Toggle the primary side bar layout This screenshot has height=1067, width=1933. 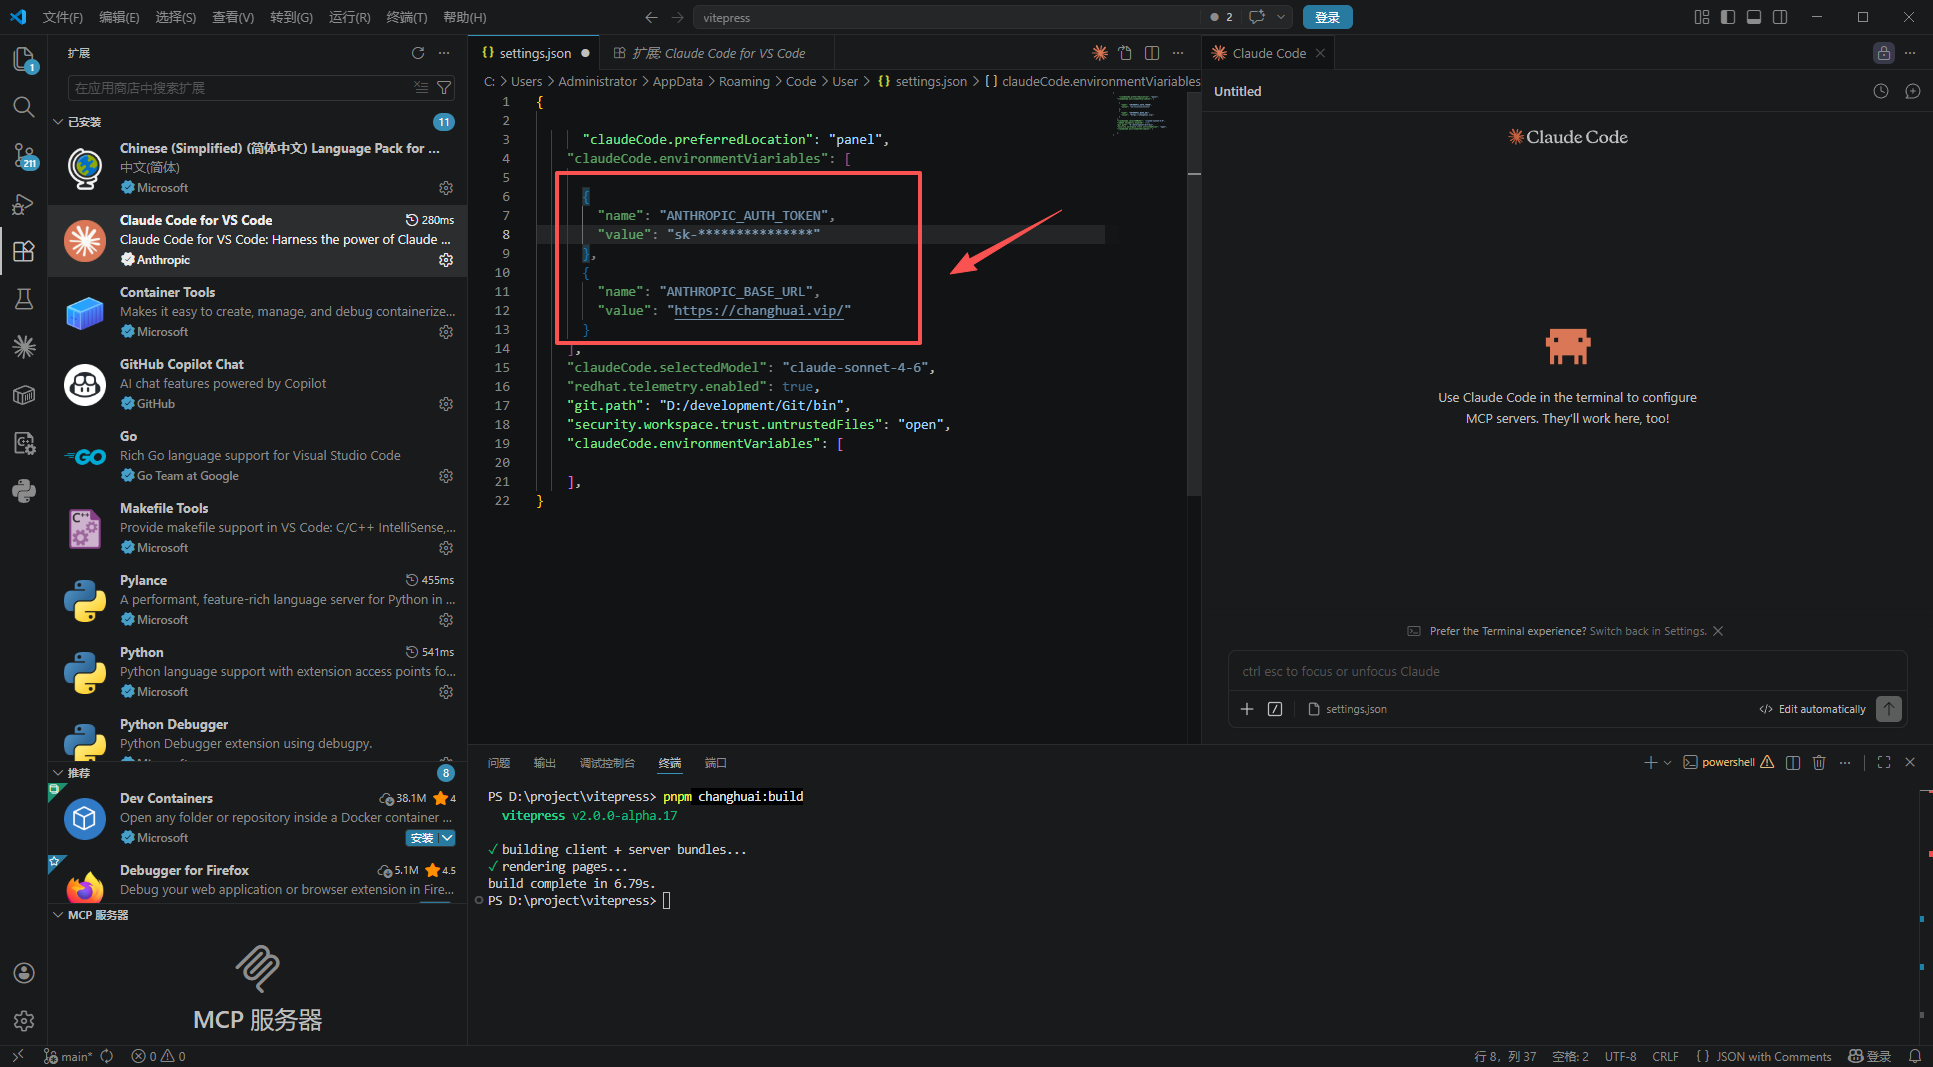[x=1728, y=17]
